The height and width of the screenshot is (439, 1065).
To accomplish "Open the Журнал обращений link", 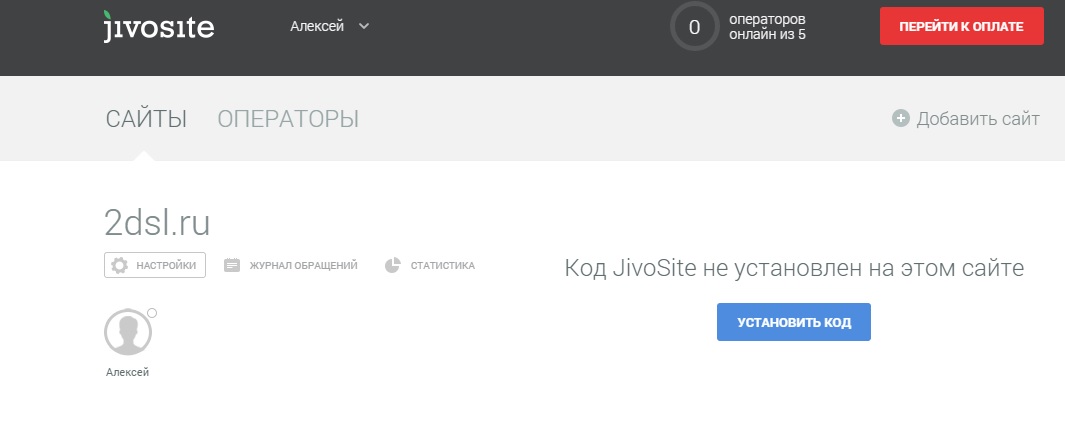I will 303,265.
